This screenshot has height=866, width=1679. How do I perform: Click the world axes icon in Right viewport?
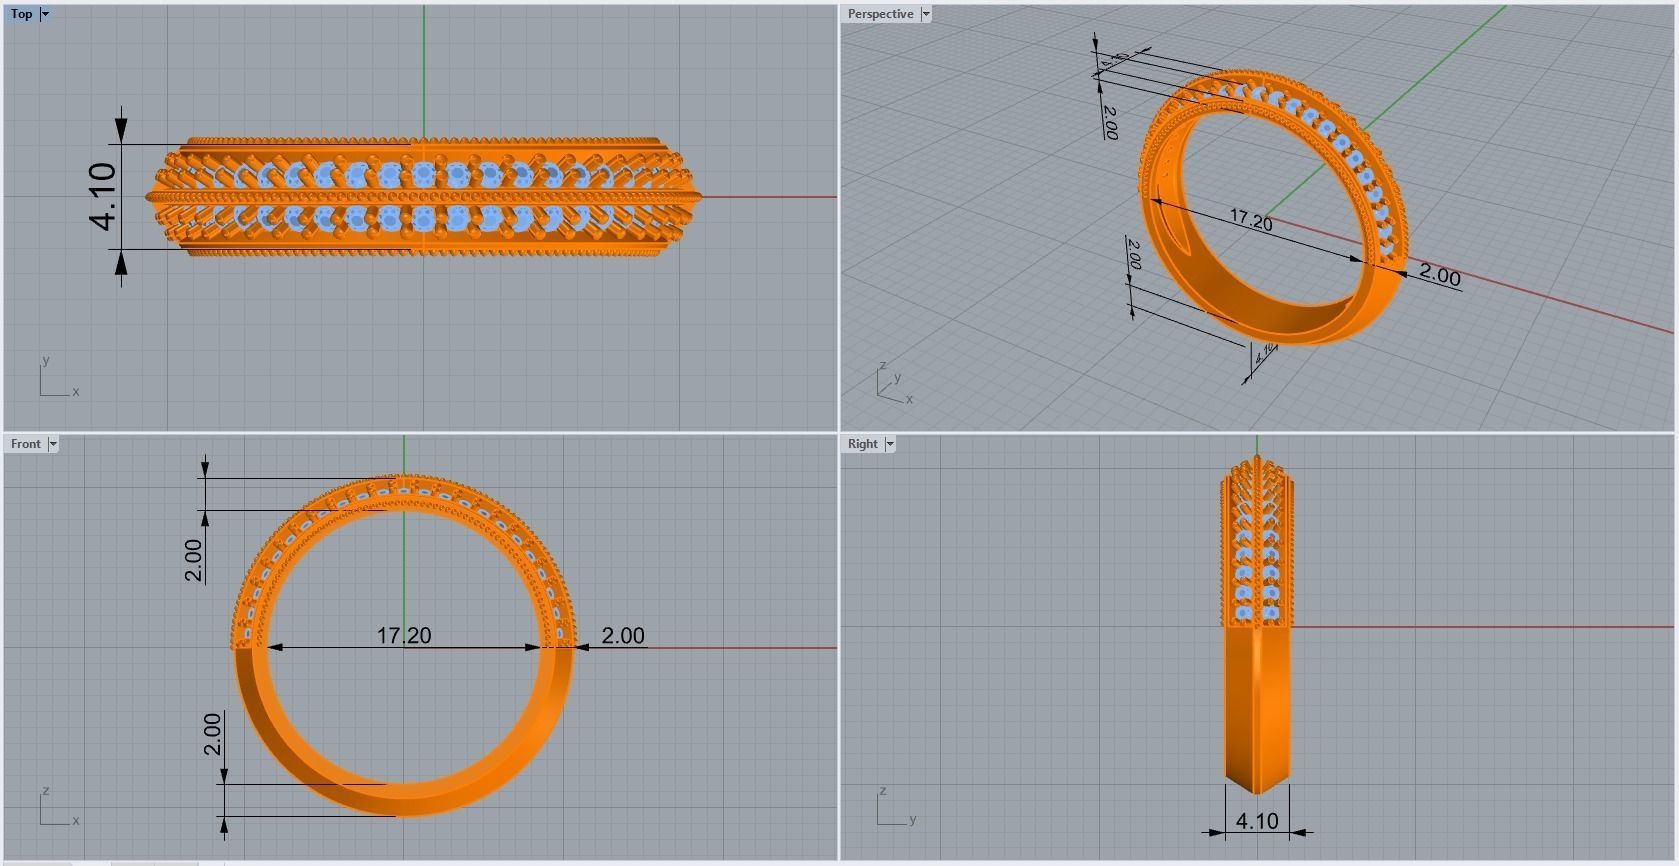pyautogui.click(x=896, y=808)
